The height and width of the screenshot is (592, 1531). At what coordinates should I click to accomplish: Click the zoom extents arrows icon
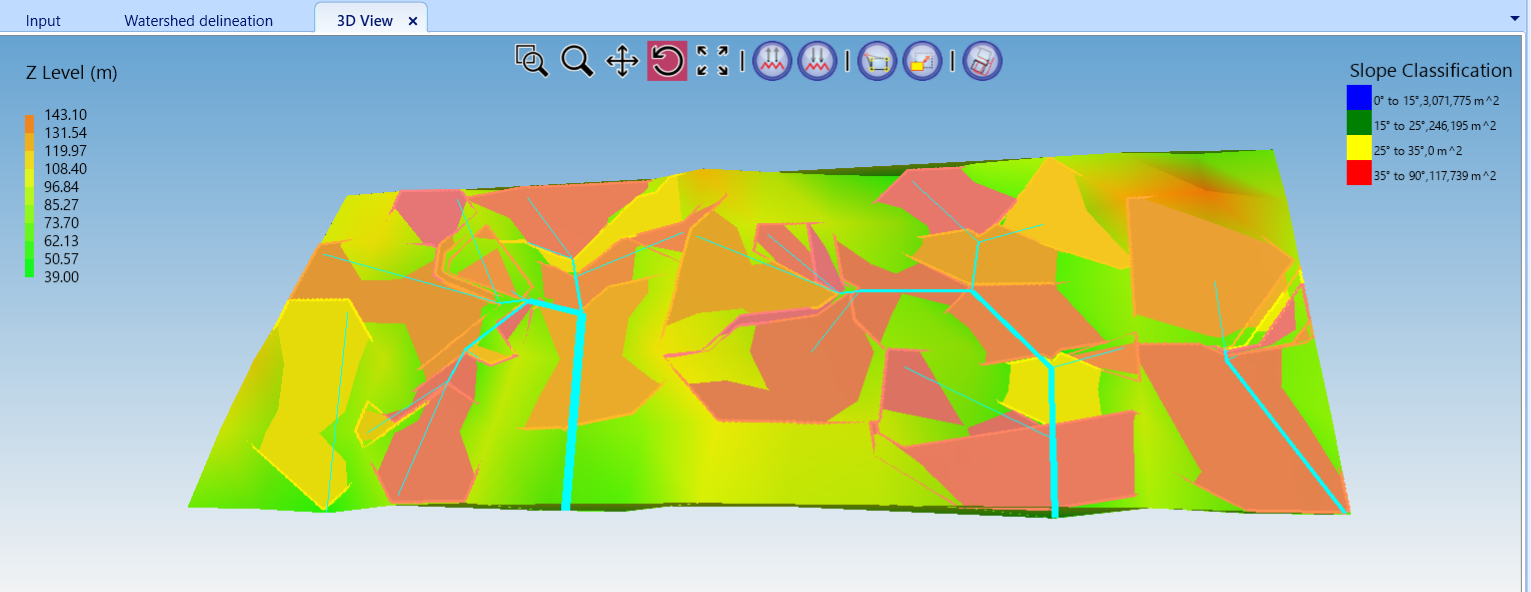tap(712, 61)
